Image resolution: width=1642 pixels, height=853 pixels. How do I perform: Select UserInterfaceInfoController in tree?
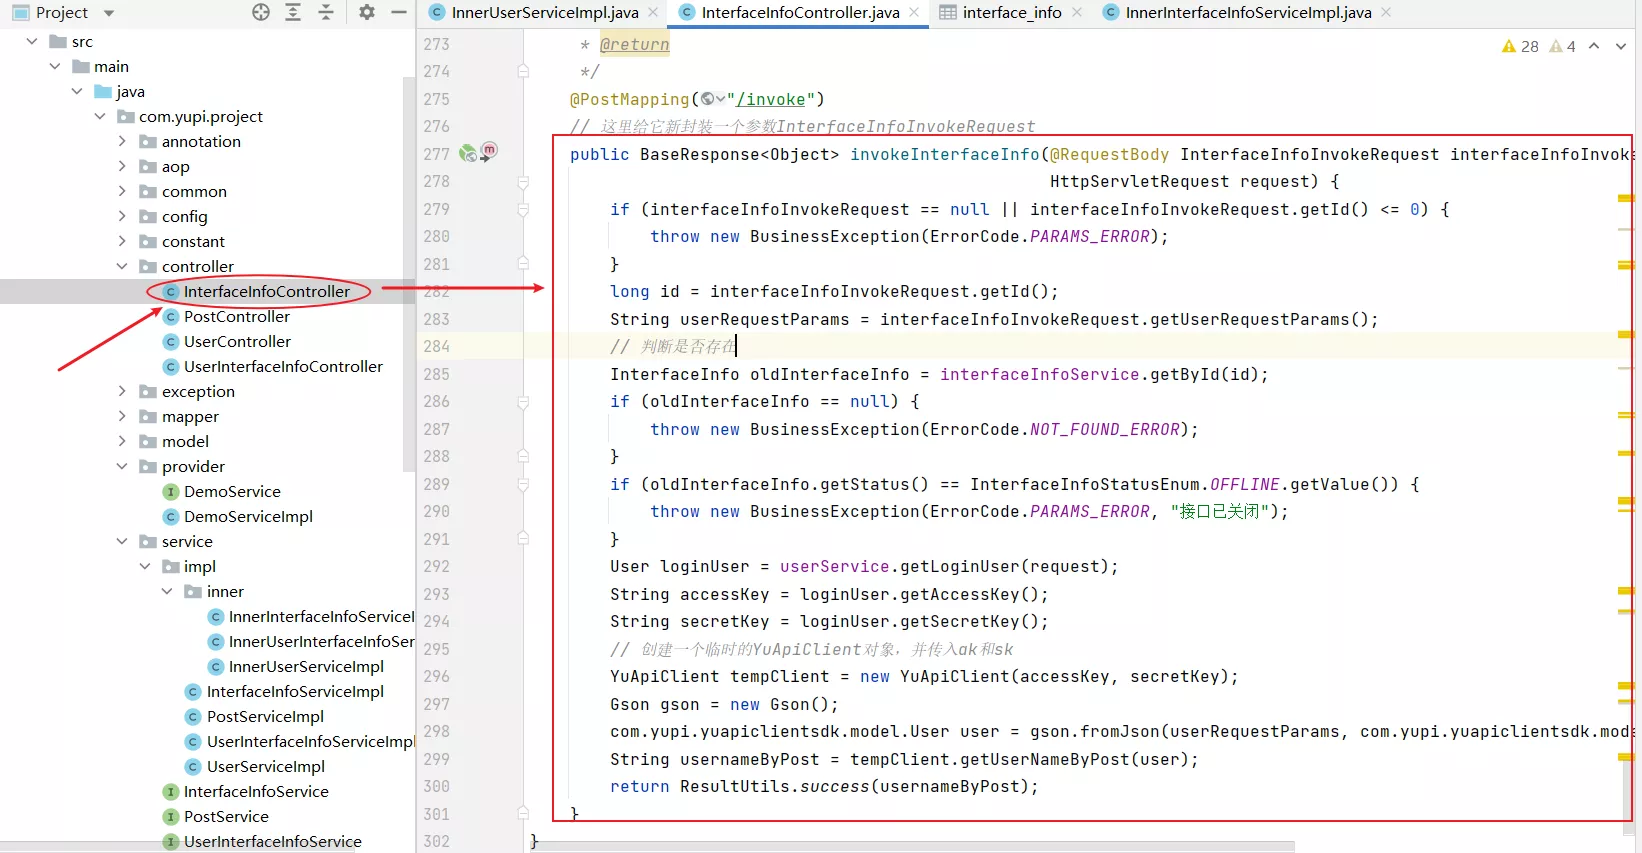tap(283, 366)
